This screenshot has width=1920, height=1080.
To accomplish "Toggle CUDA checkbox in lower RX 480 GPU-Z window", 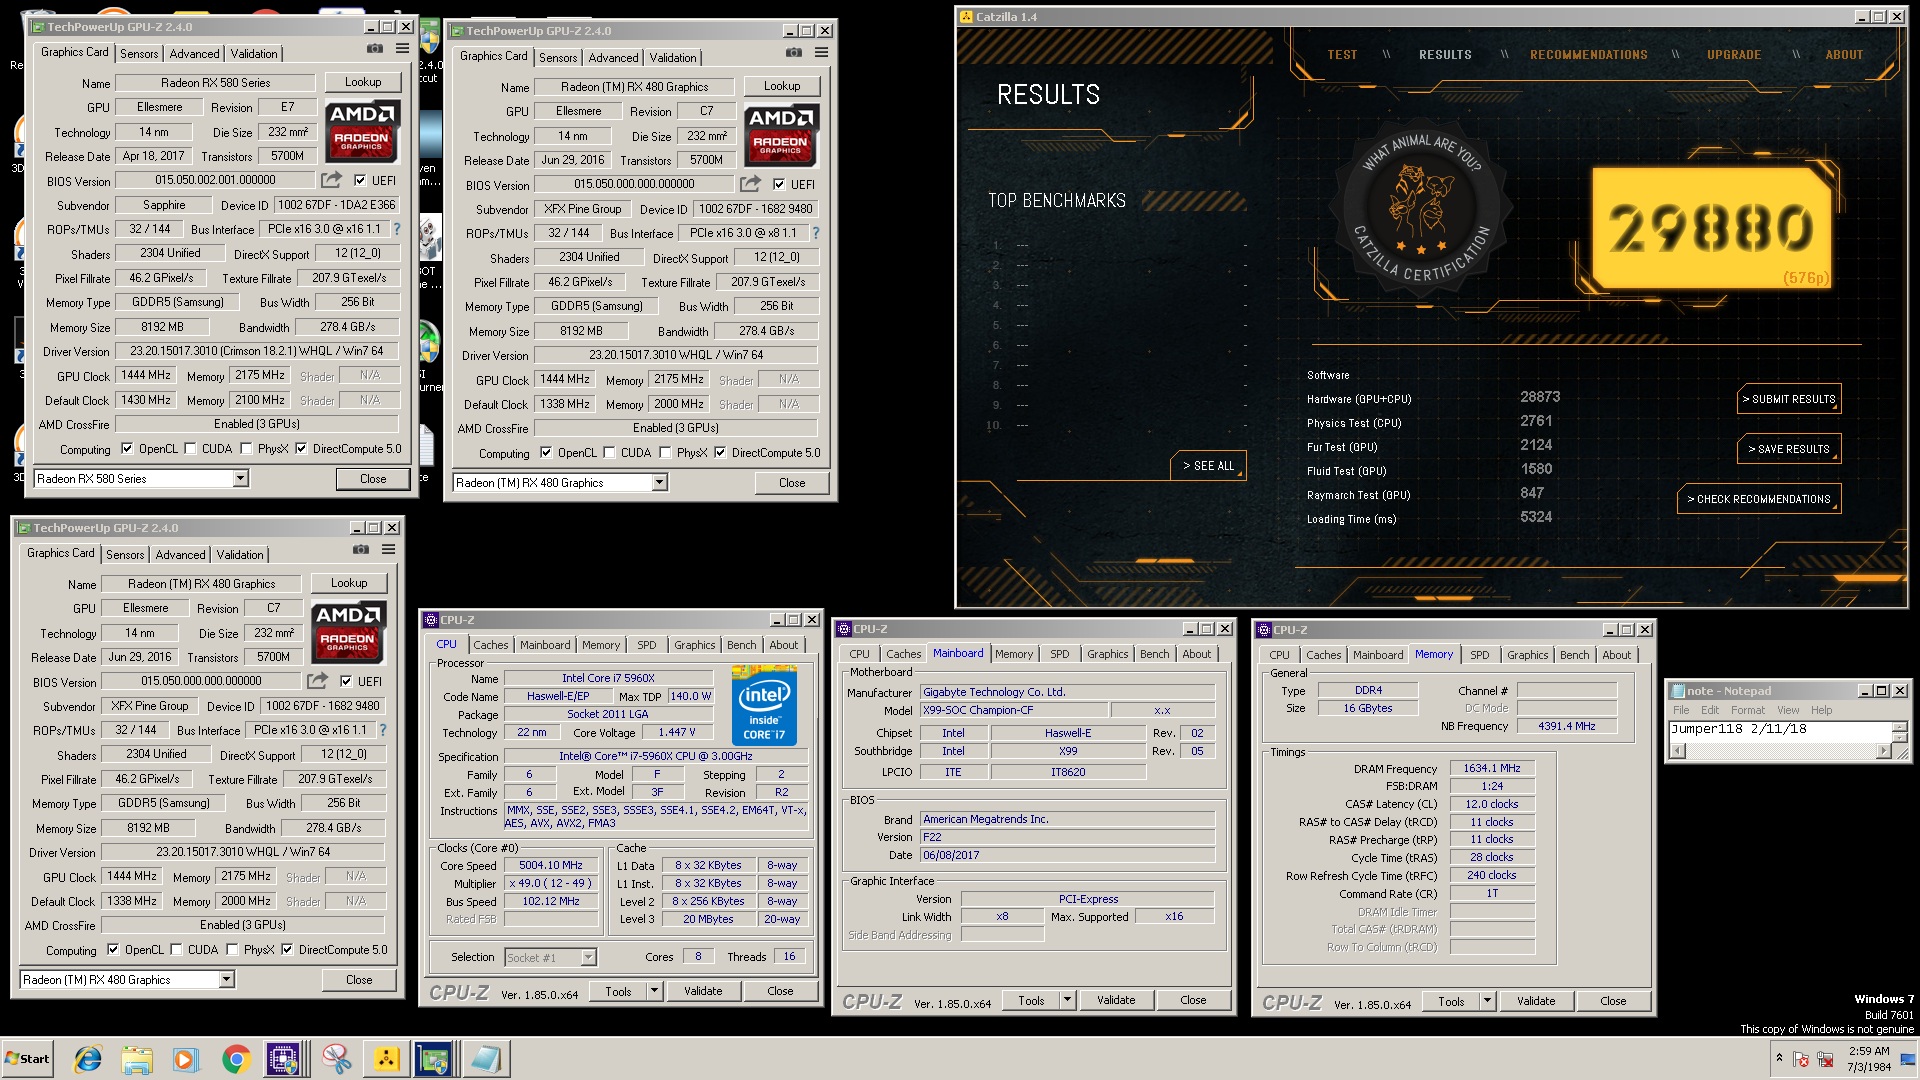I will coord(176,950).
